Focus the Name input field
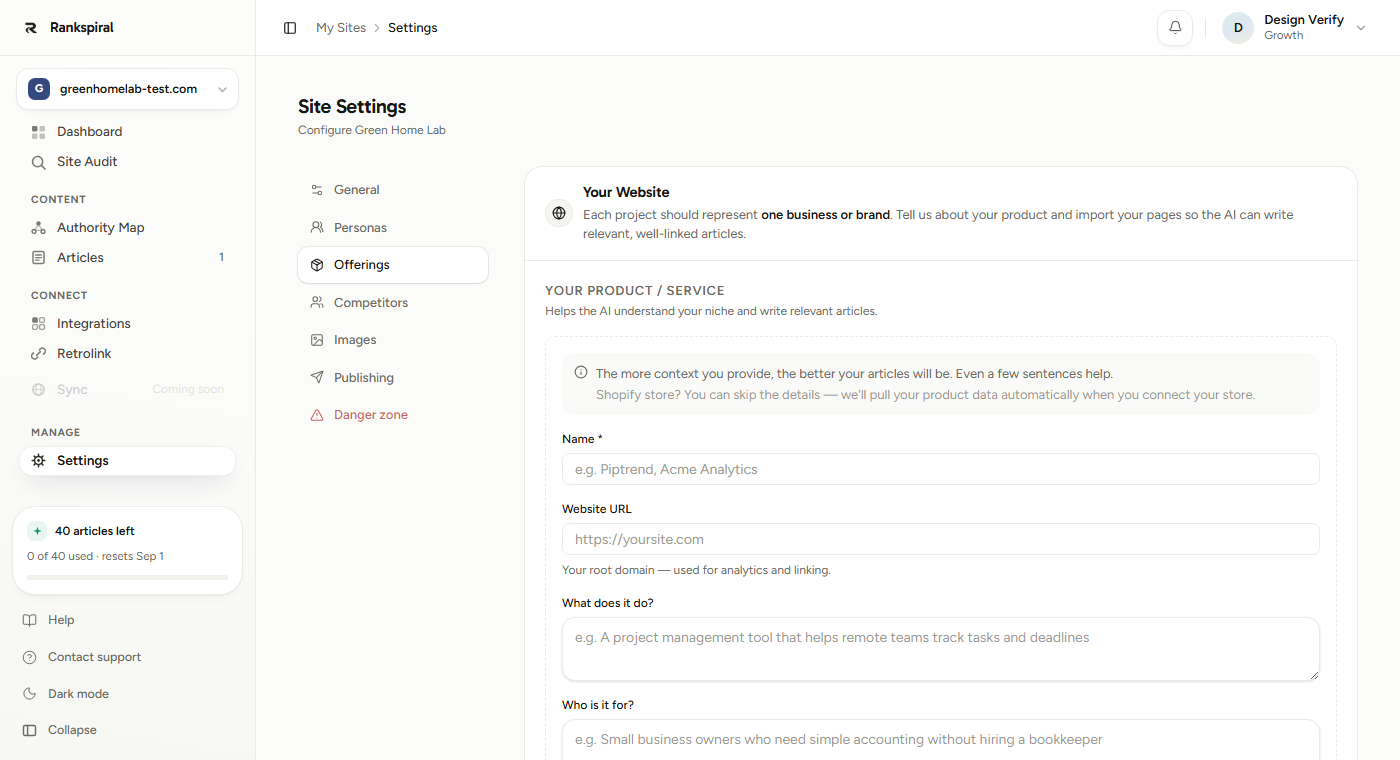Image resolution: width=1400 pixels, height=760 pixels. click(x=940, y=469)
